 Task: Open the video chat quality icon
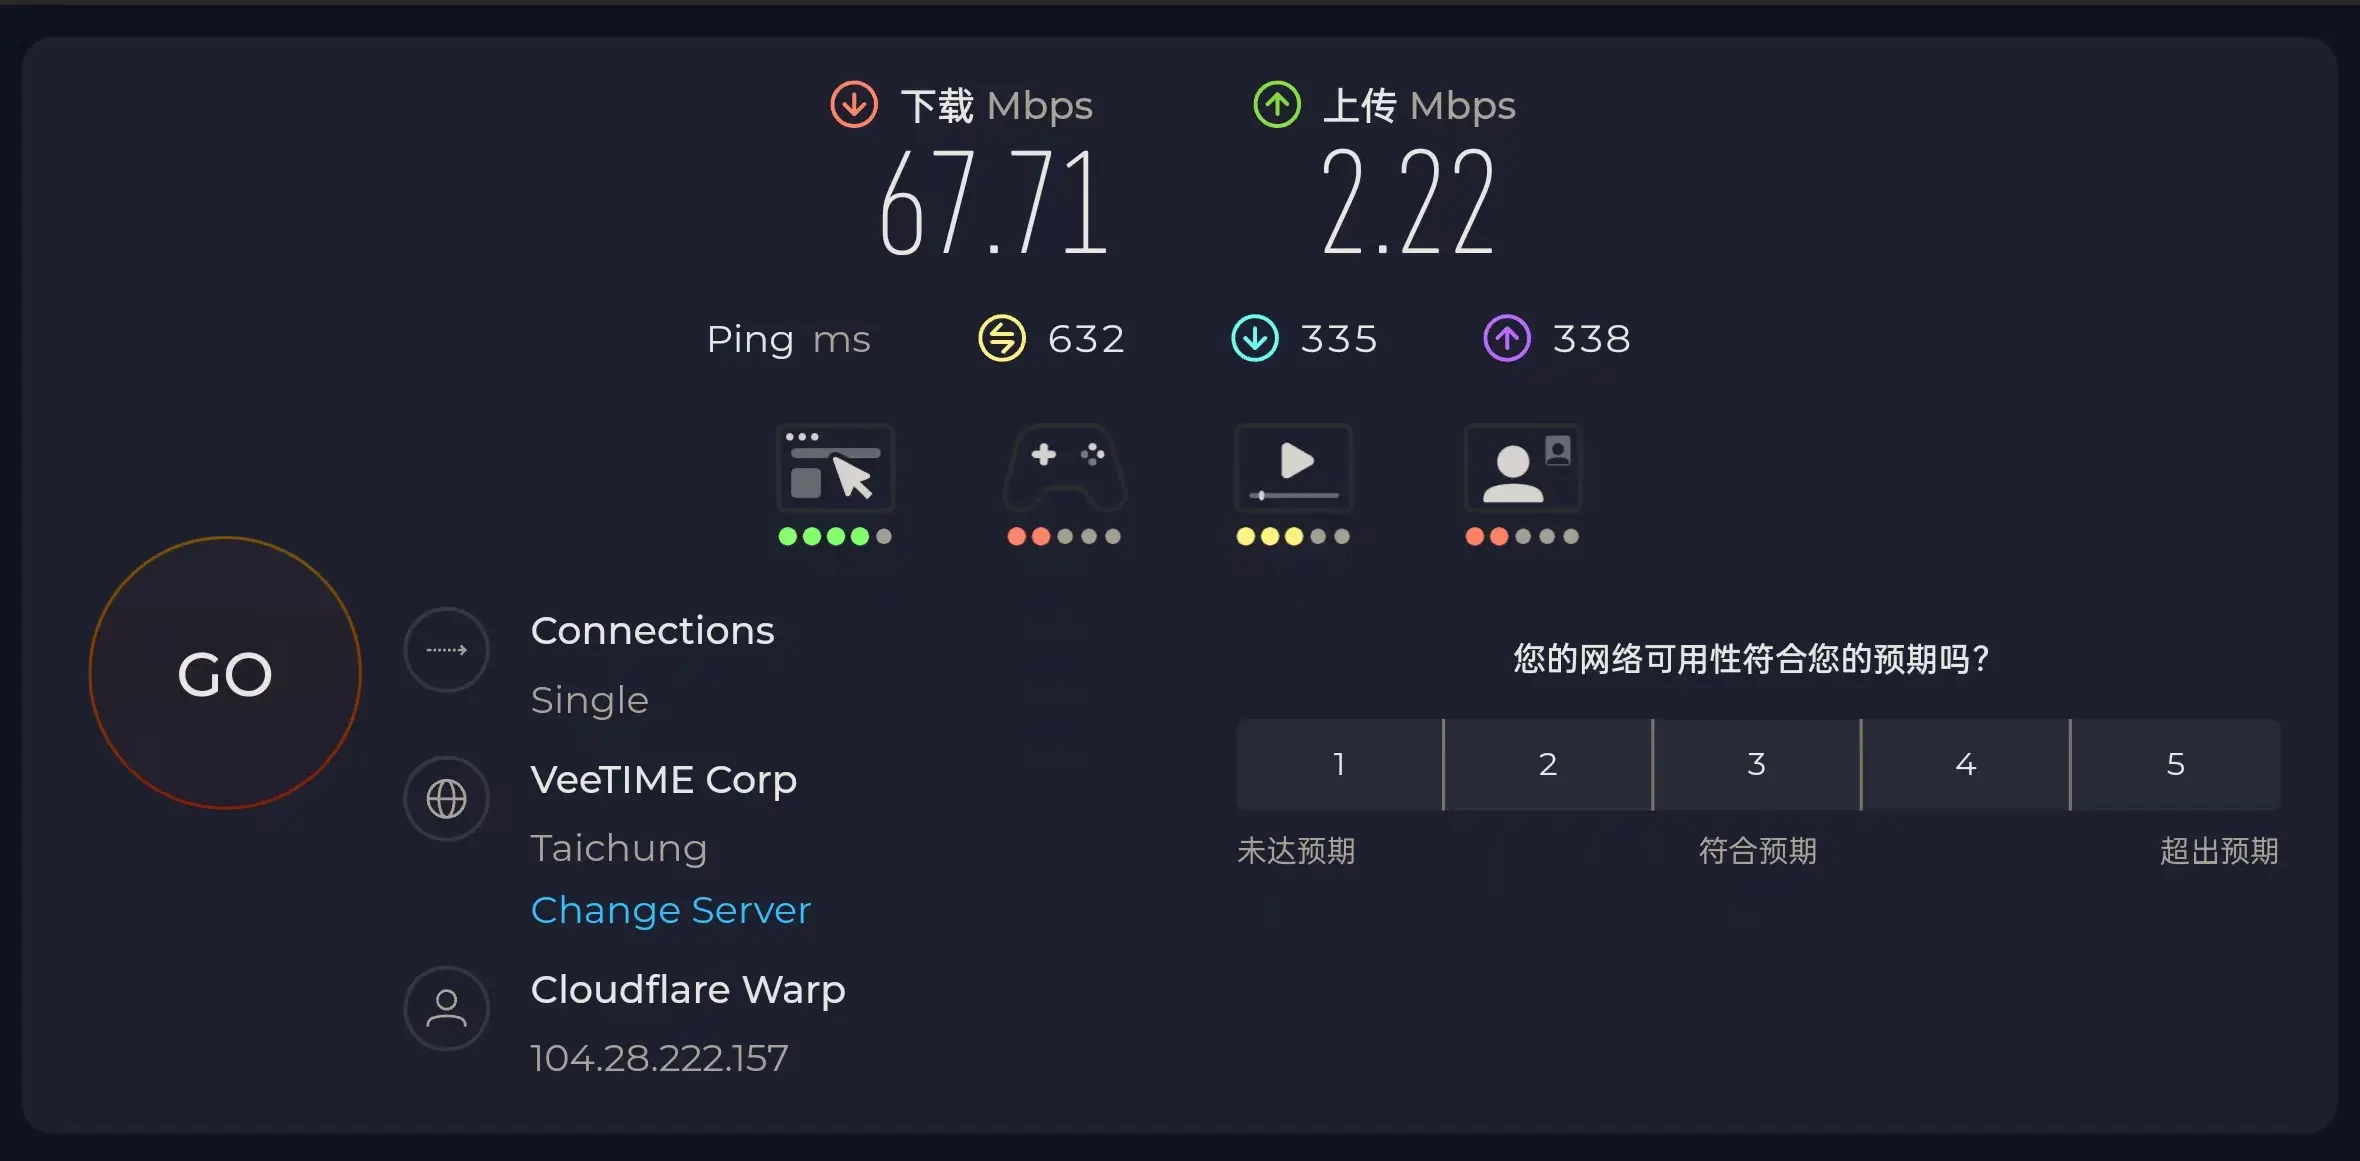tap(1522, 469)
